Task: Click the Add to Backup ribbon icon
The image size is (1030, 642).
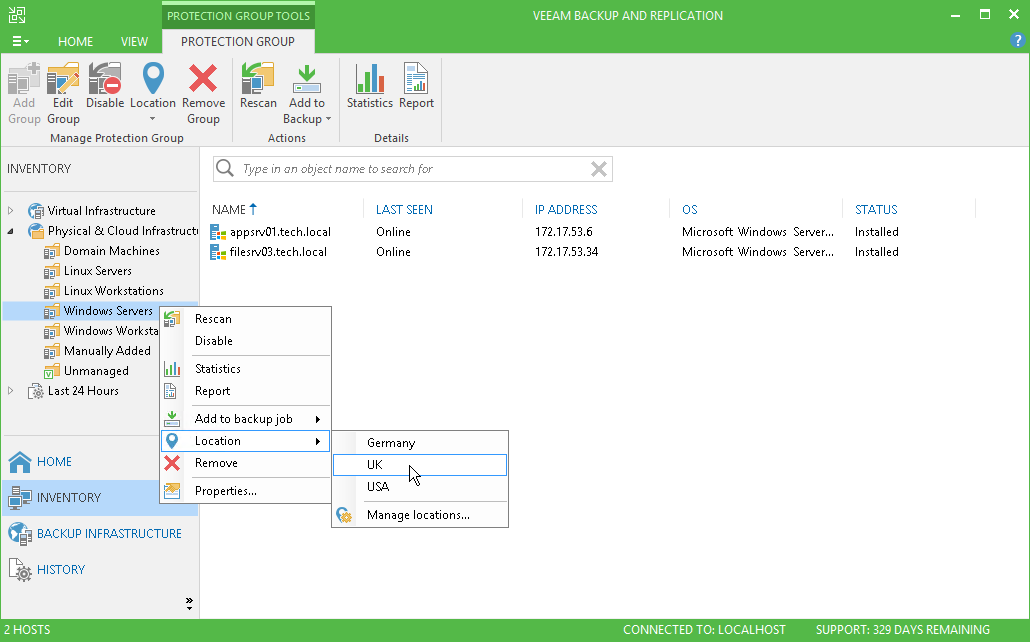Action: (307, 79)
